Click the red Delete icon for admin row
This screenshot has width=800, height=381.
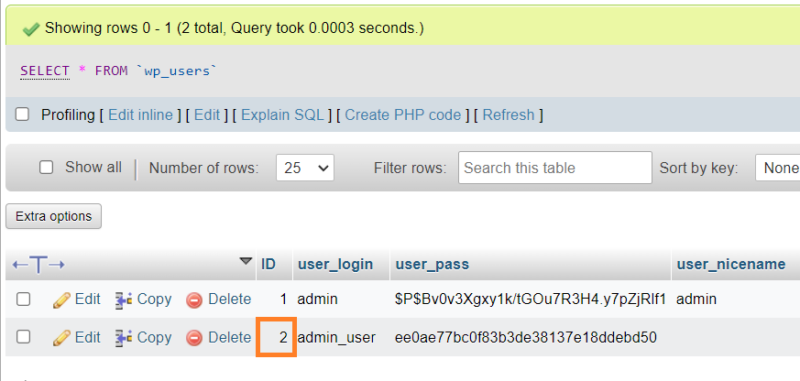pos(194,300)
